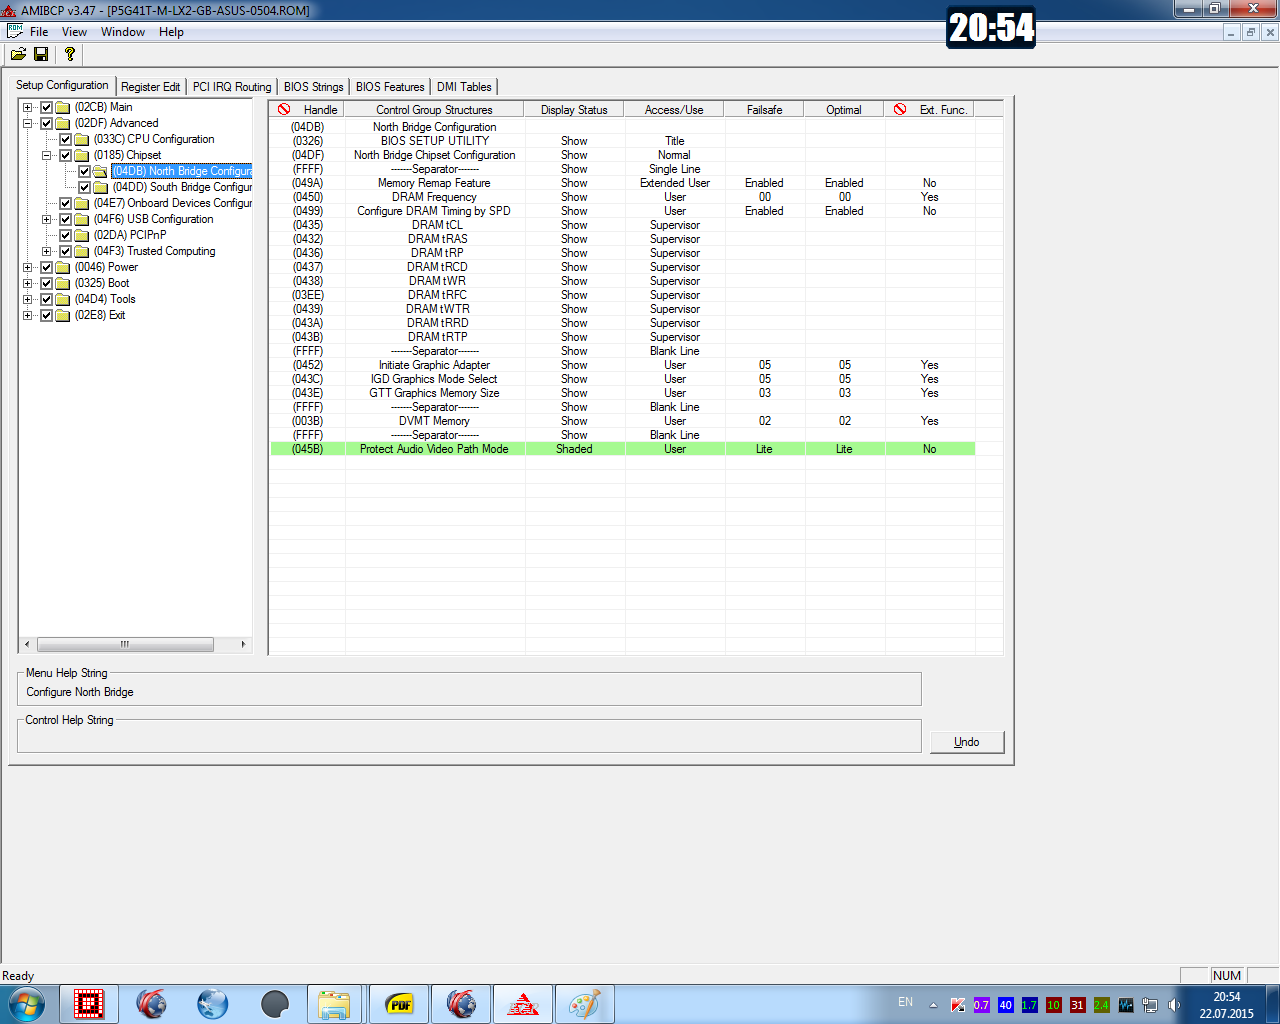Image resolution: width=1280 pixels, height=1024 pixels.
Task: Expand the Trusted Computing tree node
Action: 47,251
